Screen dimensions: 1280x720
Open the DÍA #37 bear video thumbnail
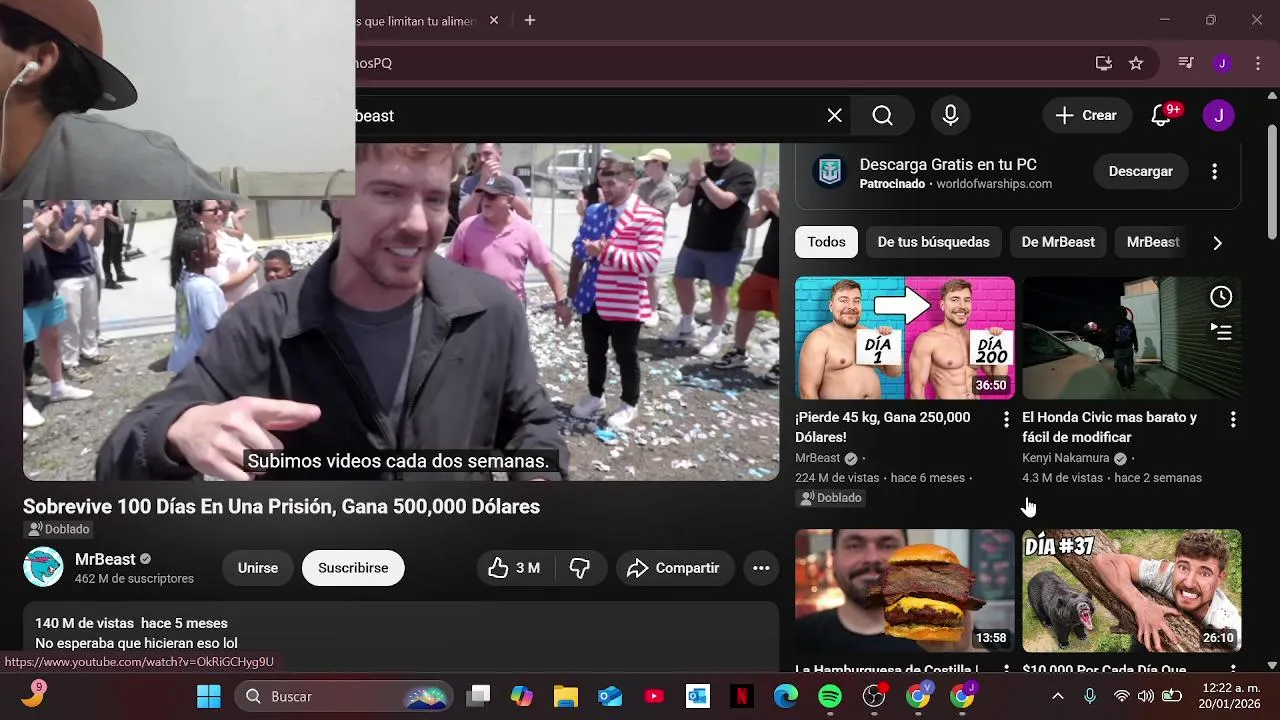1132,591
